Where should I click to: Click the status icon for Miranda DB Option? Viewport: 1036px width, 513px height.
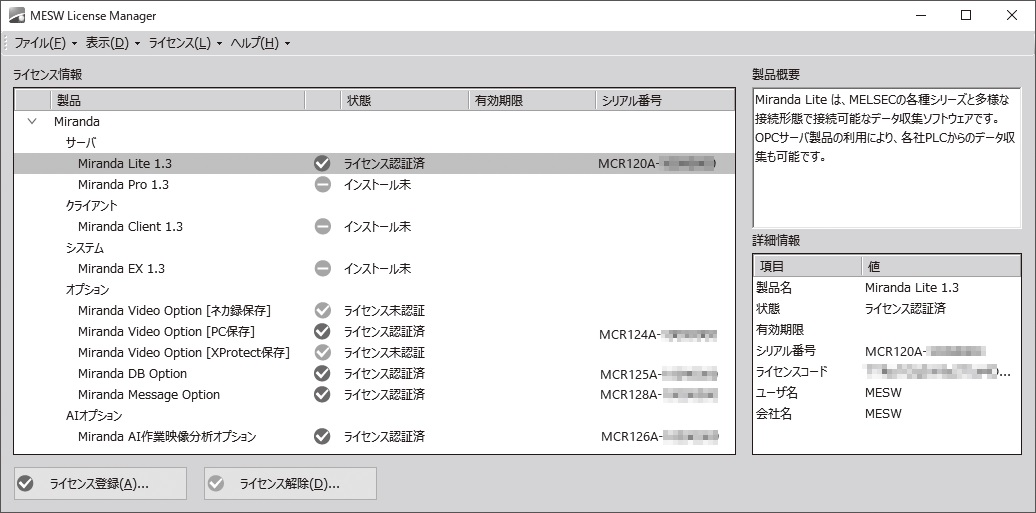[x=322, y=373]
